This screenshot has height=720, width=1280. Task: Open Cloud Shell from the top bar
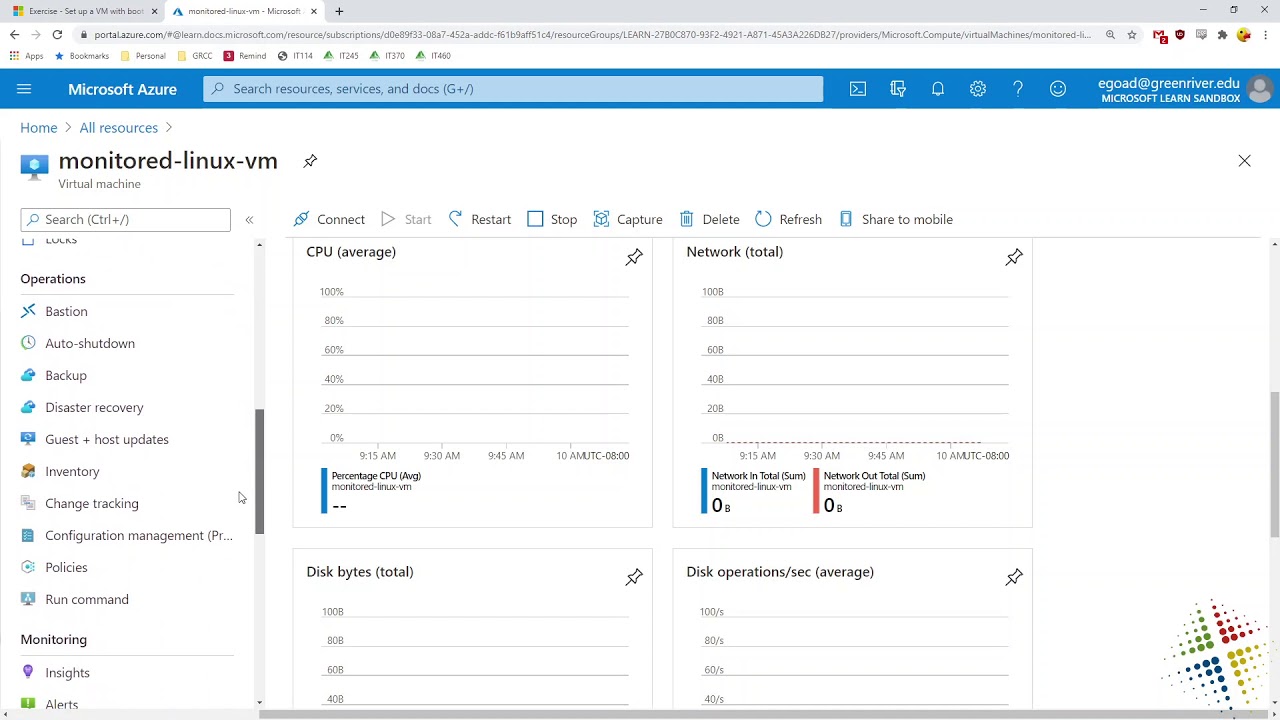[x=858, y=89]
